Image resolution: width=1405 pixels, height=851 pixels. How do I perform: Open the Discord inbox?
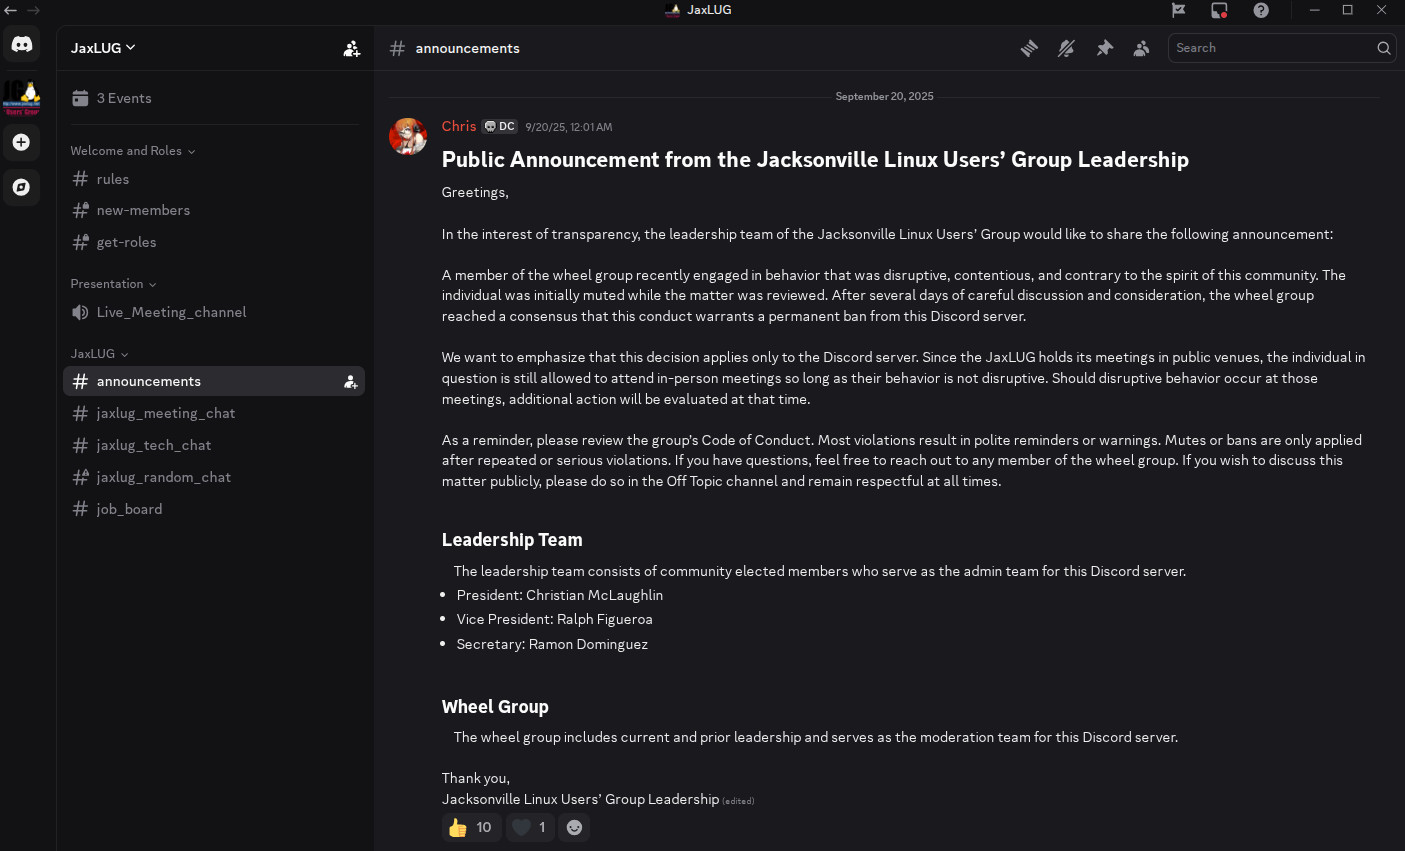[1219, 11]
